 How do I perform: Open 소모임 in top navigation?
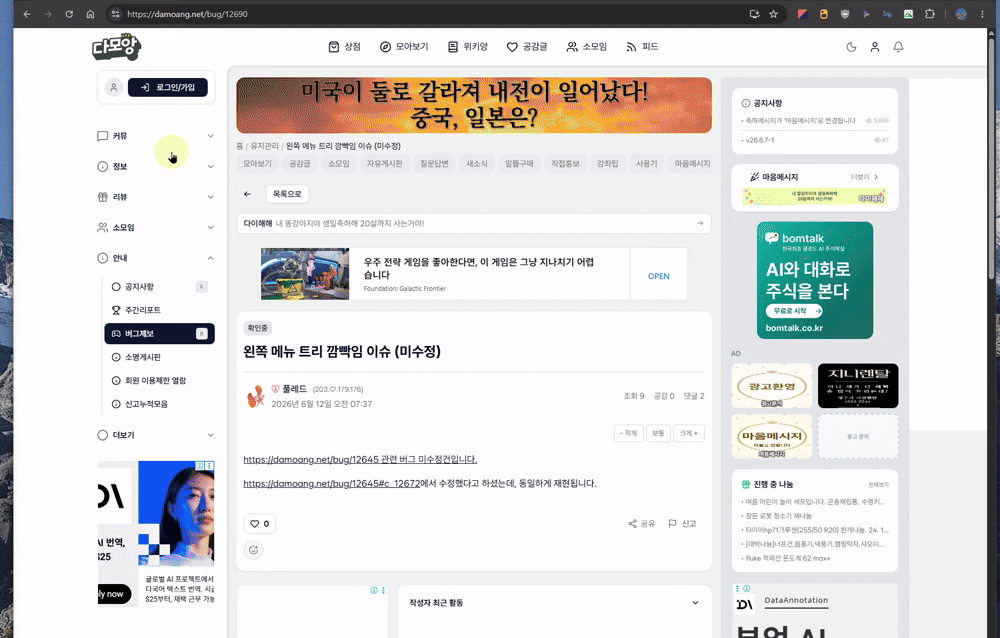[587, 47]
